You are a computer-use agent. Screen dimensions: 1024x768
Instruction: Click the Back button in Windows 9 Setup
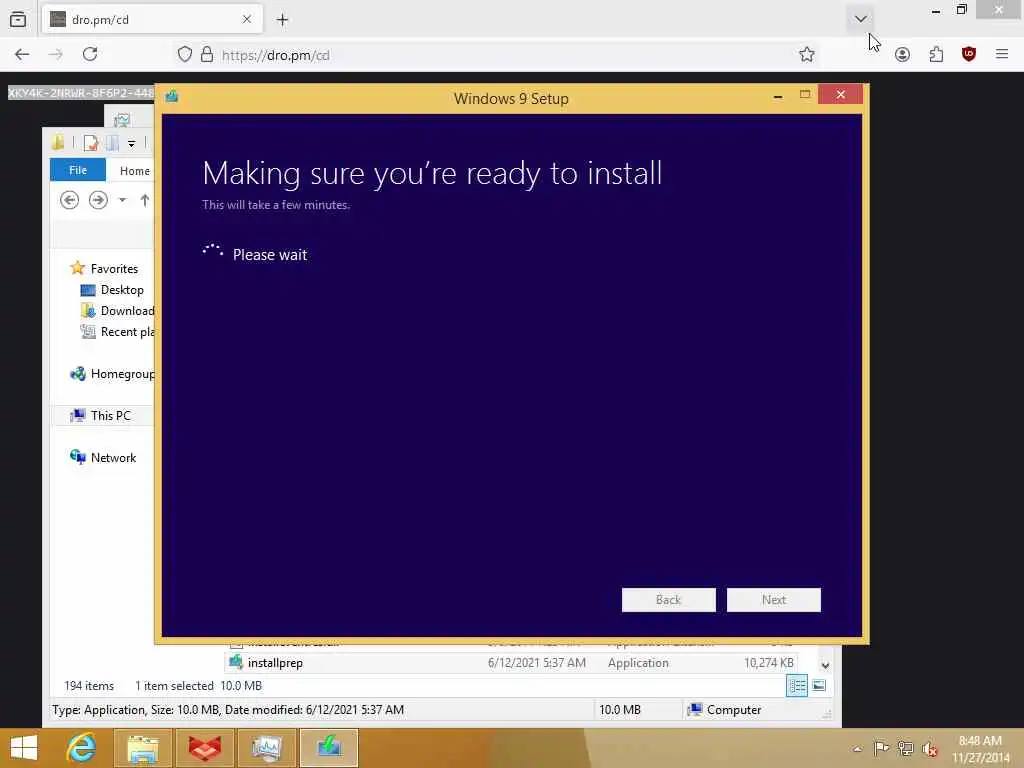(x=668, y=600)
